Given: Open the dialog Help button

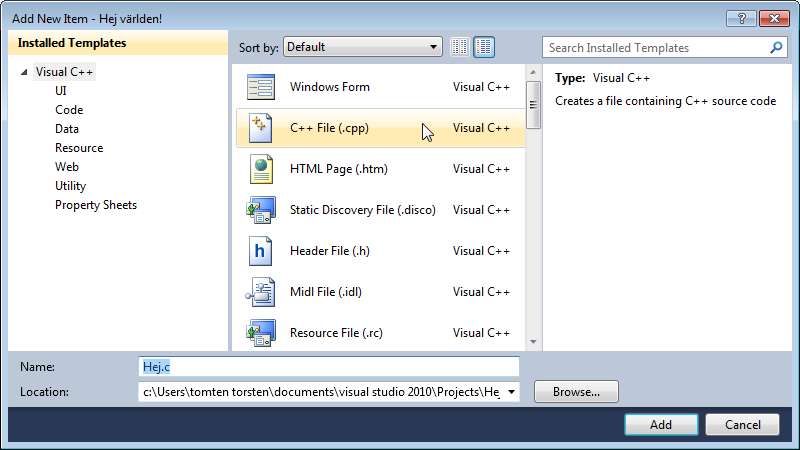Looking at the screenshot, I should pyautogui.click(x=741, y=19).
